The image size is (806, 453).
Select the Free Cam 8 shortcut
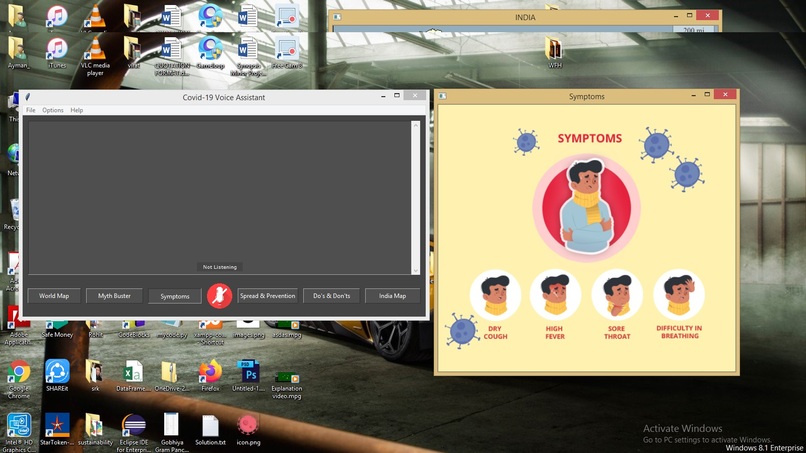287,53
